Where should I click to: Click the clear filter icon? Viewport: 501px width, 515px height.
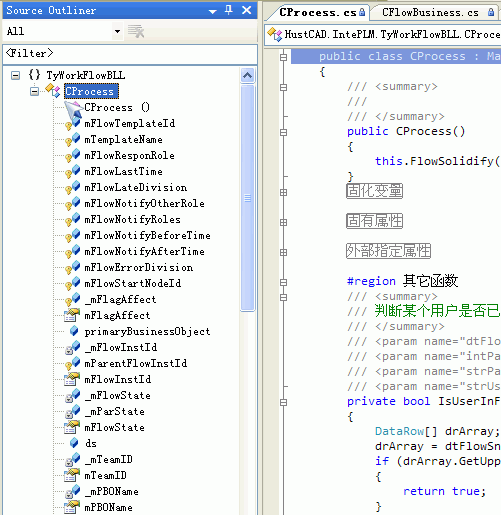(x=136, y=31)
